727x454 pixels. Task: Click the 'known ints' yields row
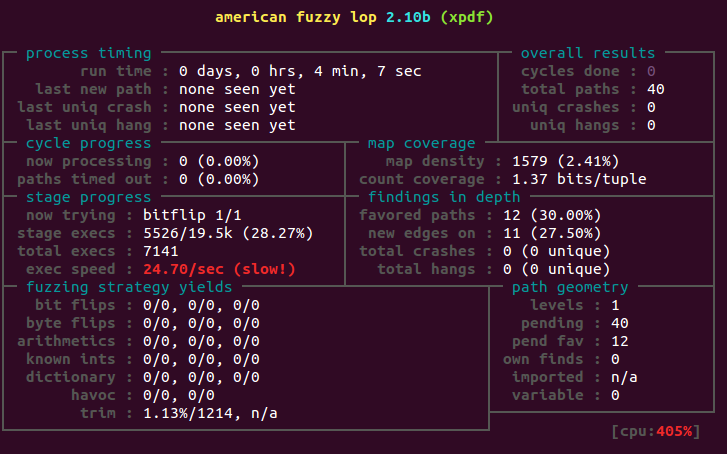[x=142, y=359]
